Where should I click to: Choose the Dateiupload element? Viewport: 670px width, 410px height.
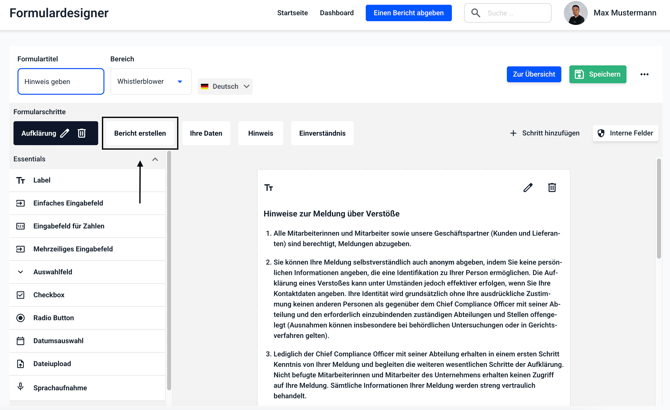(52, 364)
